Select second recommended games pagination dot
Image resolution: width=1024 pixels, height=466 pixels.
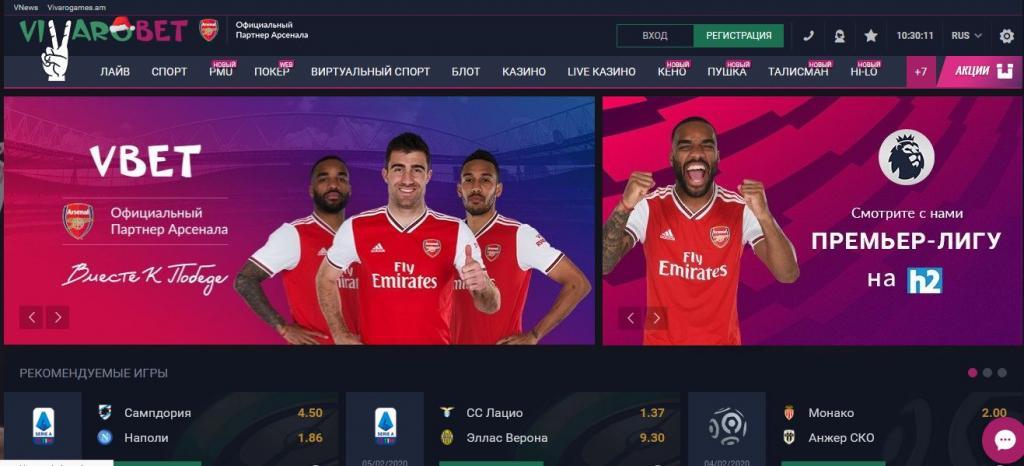(987, 373)
